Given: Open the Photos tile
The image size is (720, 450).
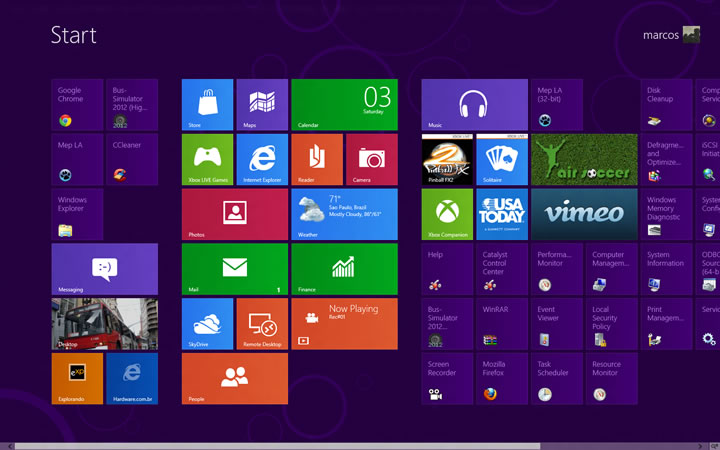Looking at the screenshot, I should point(235,214).
